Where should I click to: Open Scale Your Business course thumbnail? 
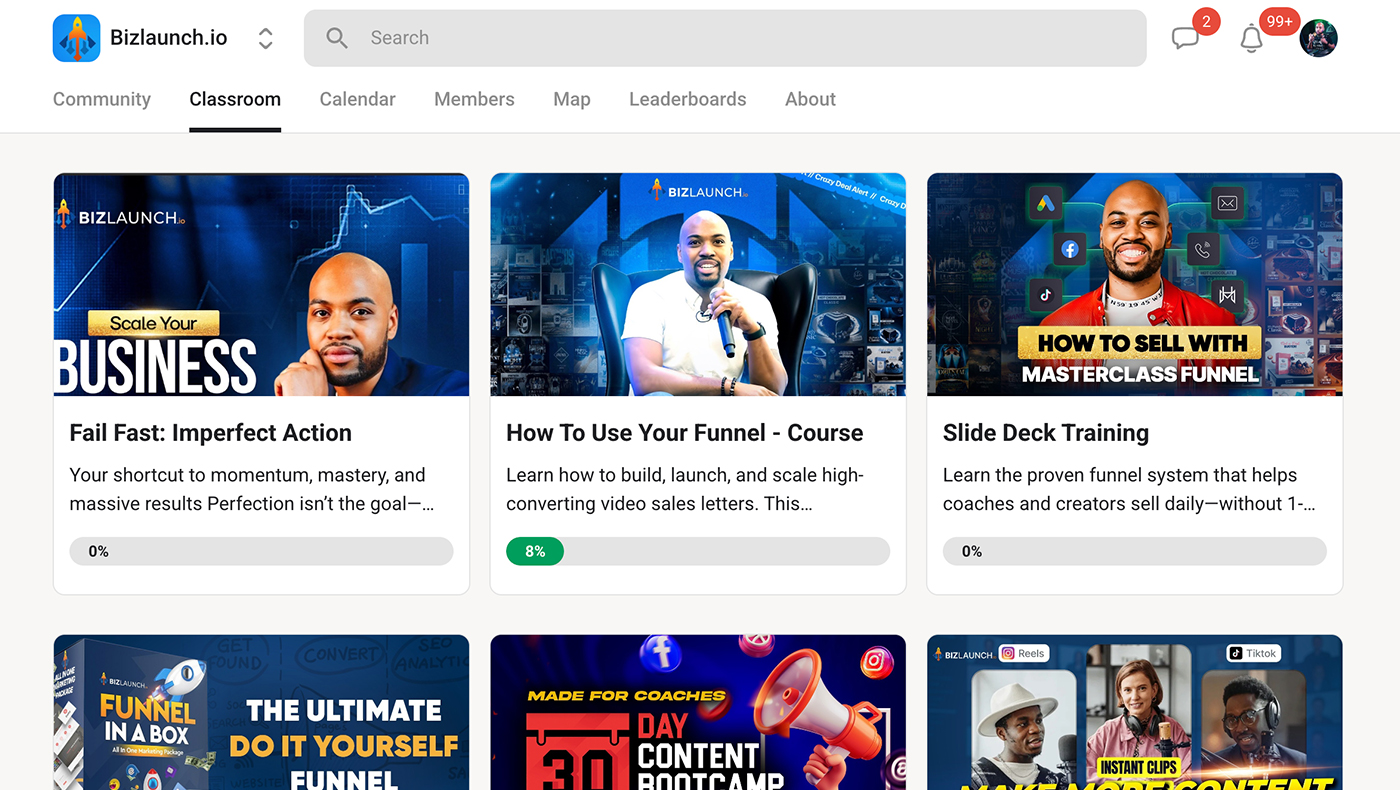[261, 285]
